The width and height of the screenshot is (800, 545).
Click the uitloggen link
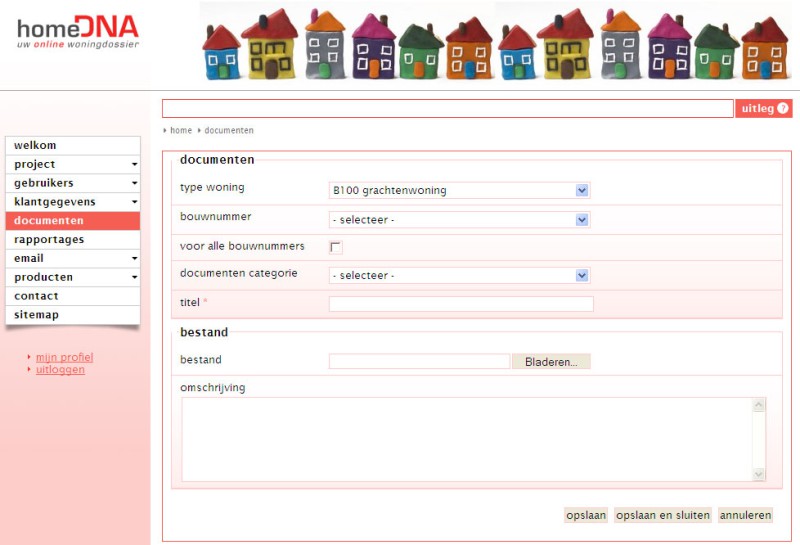[x=60, y=369]
